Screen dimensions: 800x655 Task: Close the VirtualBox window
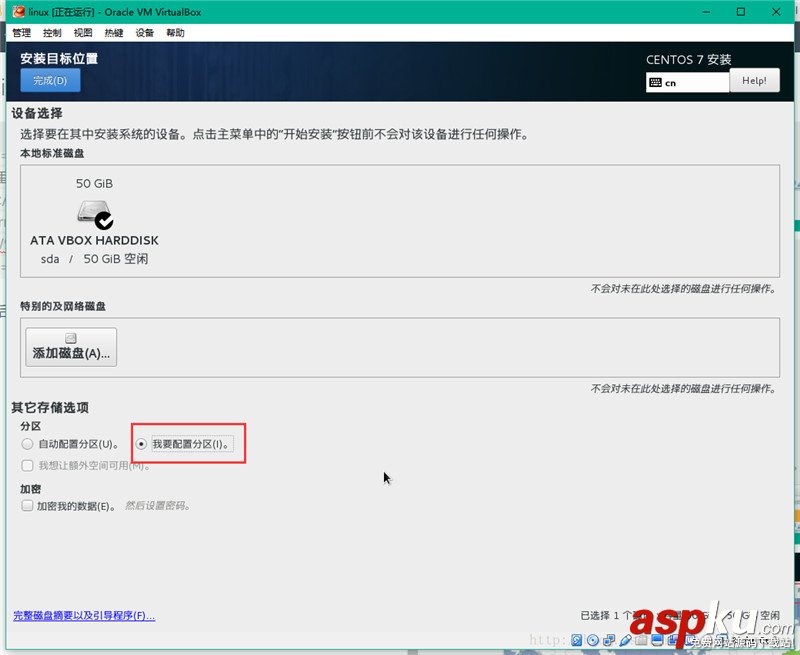[x=776, y=11]
